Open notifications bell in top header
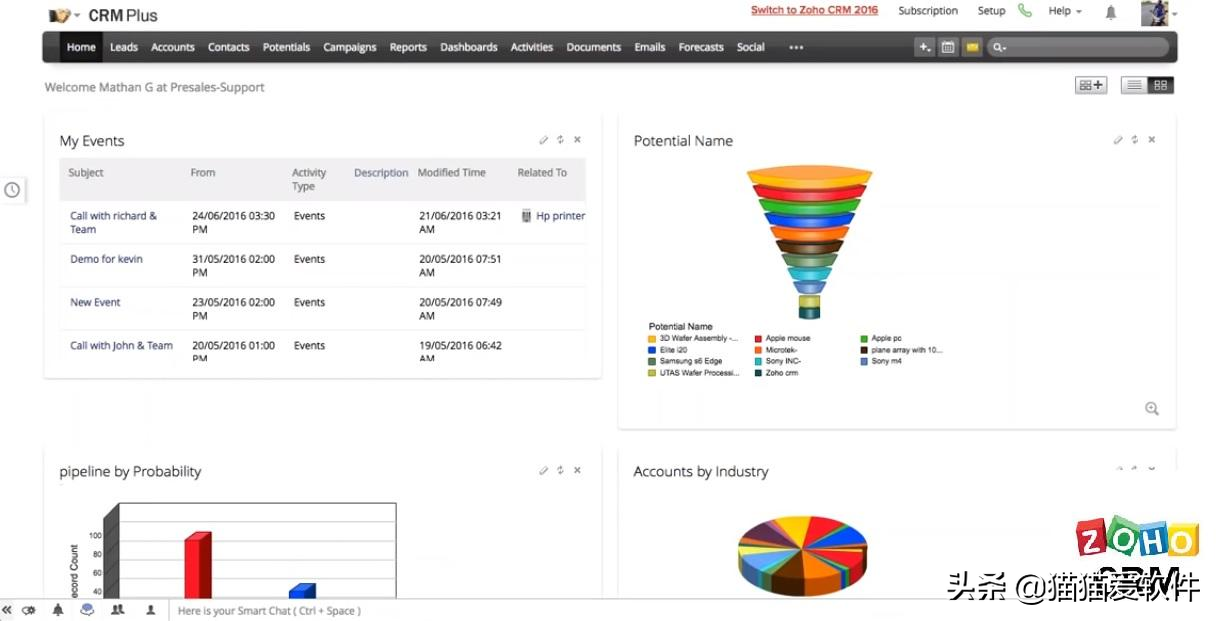1219x621 pixels. pyautogui.click(x=1111, y=12)
